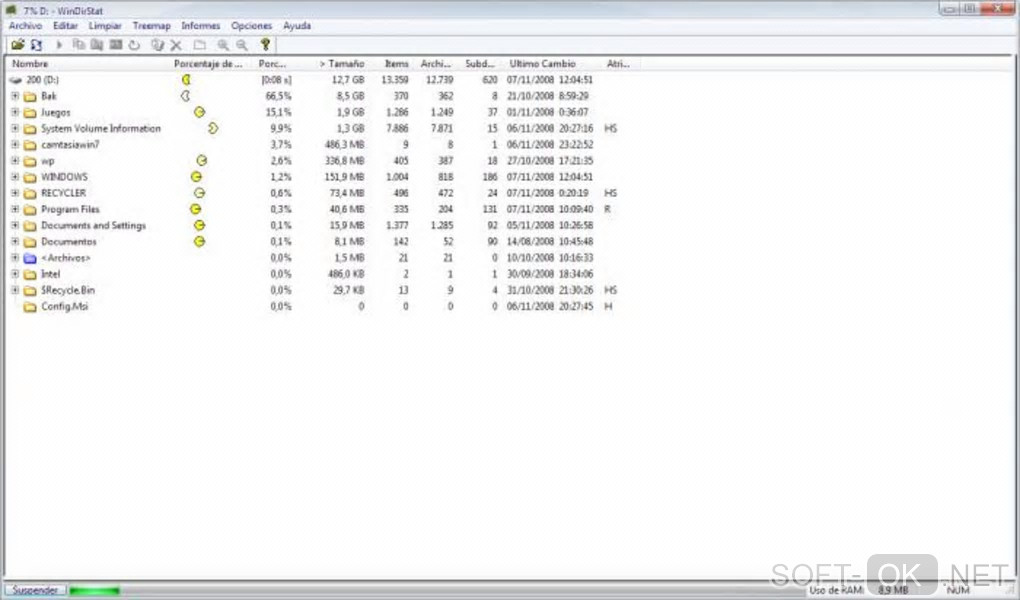Click the [0:08 s] scan time value
1020x600 pixels.
click(276, 80)
